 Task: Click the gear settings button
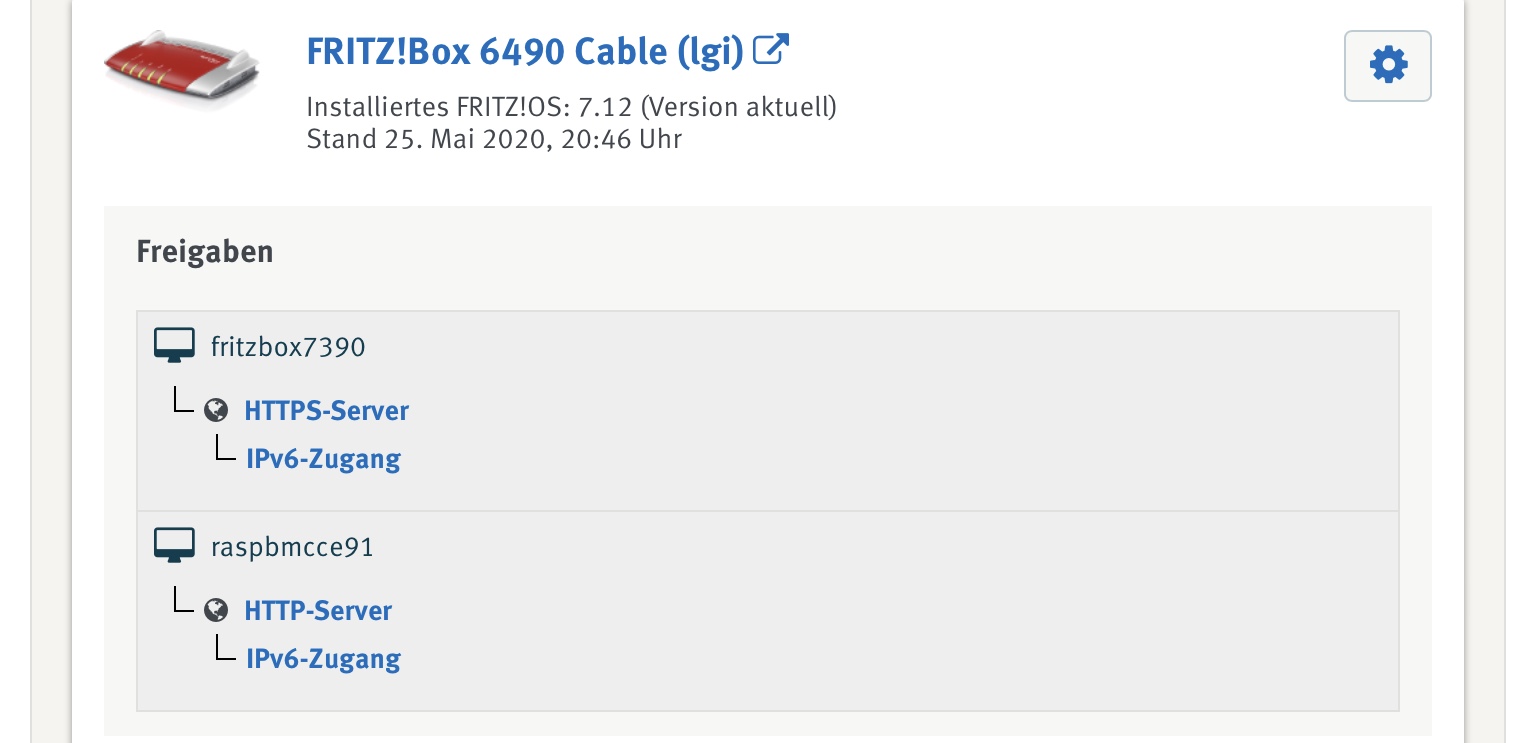click(x=1387, y=66)
